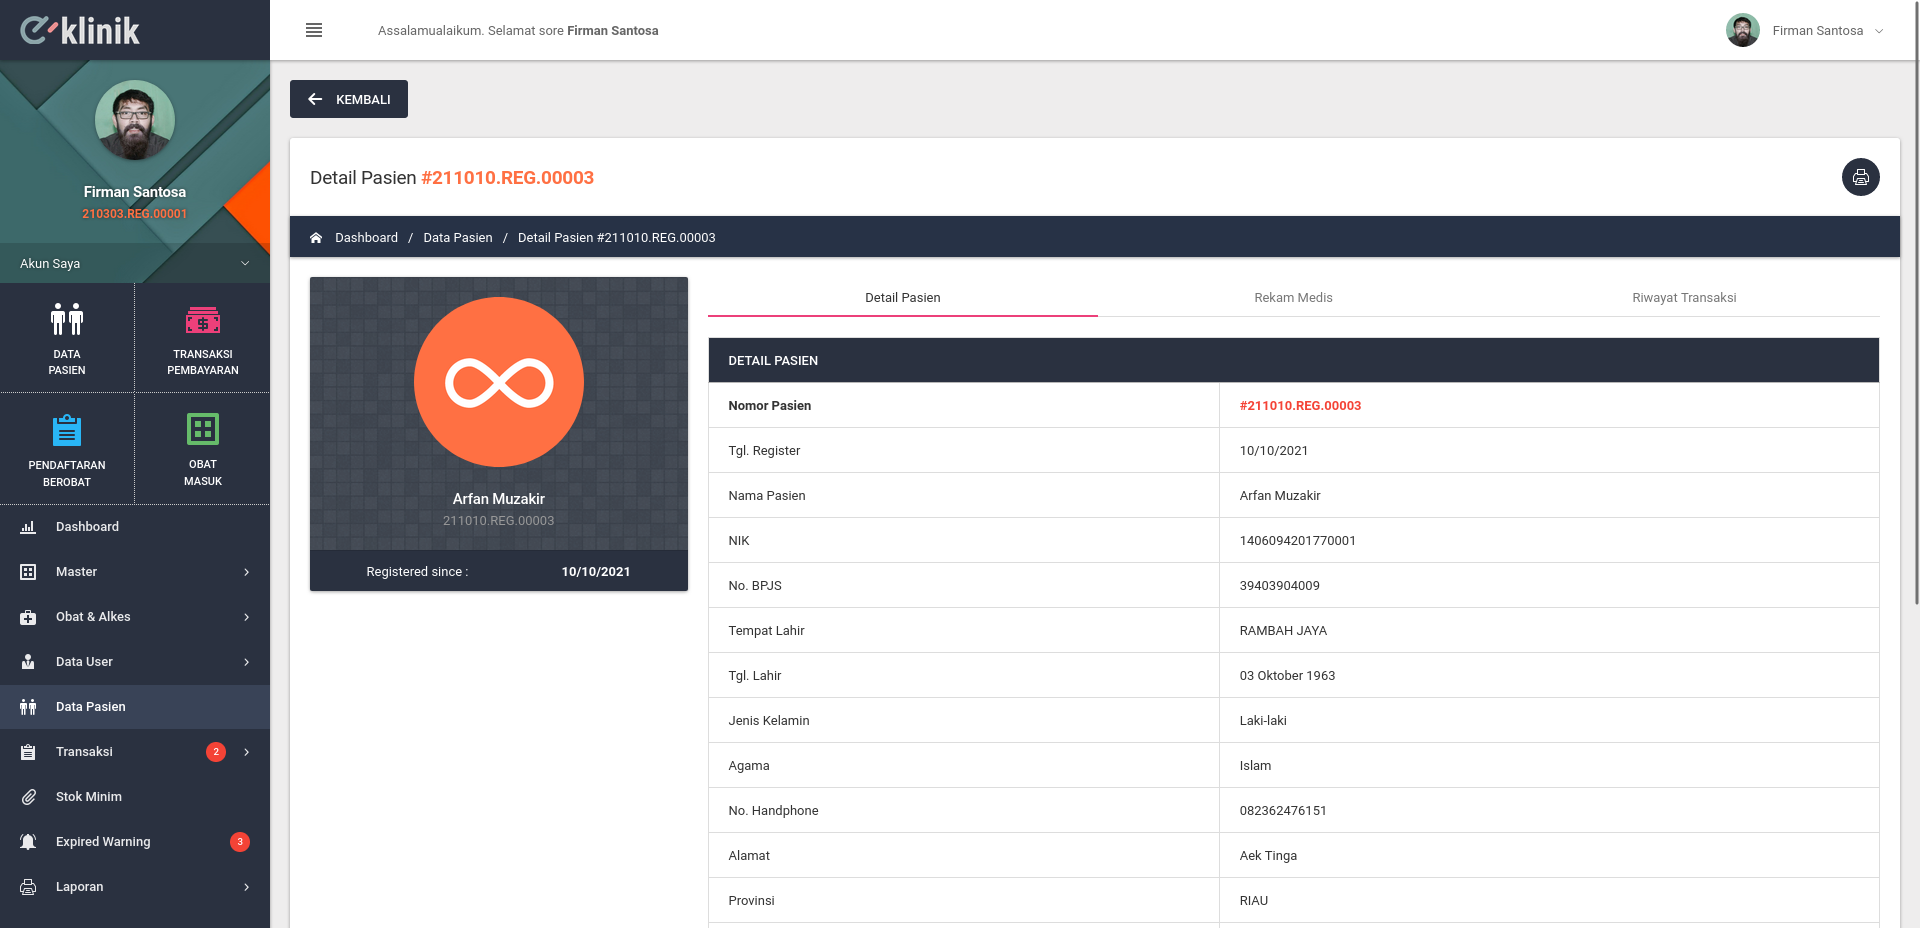Open Akun Saya dropdown
This screenshot has width=1920, height=928.
(135, 263)
